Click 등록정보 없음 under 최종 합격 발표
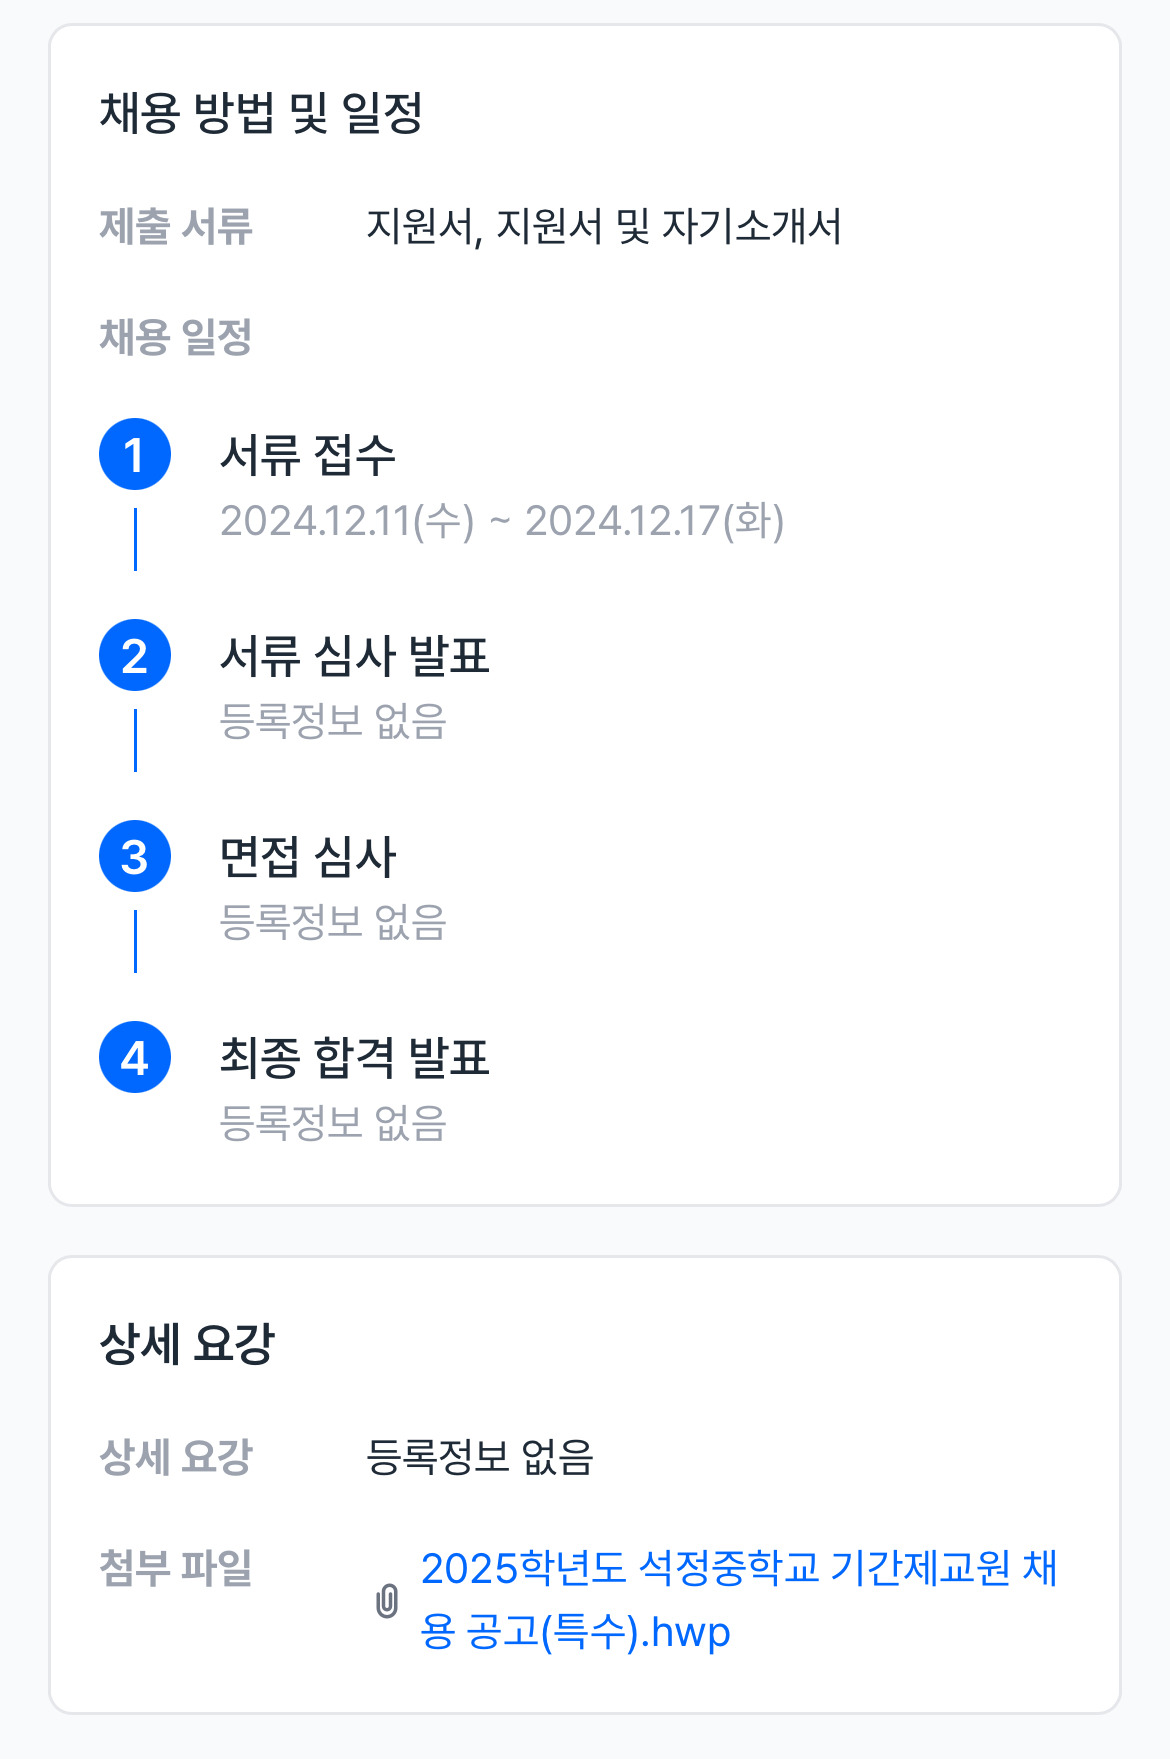 pos(333,1123)
